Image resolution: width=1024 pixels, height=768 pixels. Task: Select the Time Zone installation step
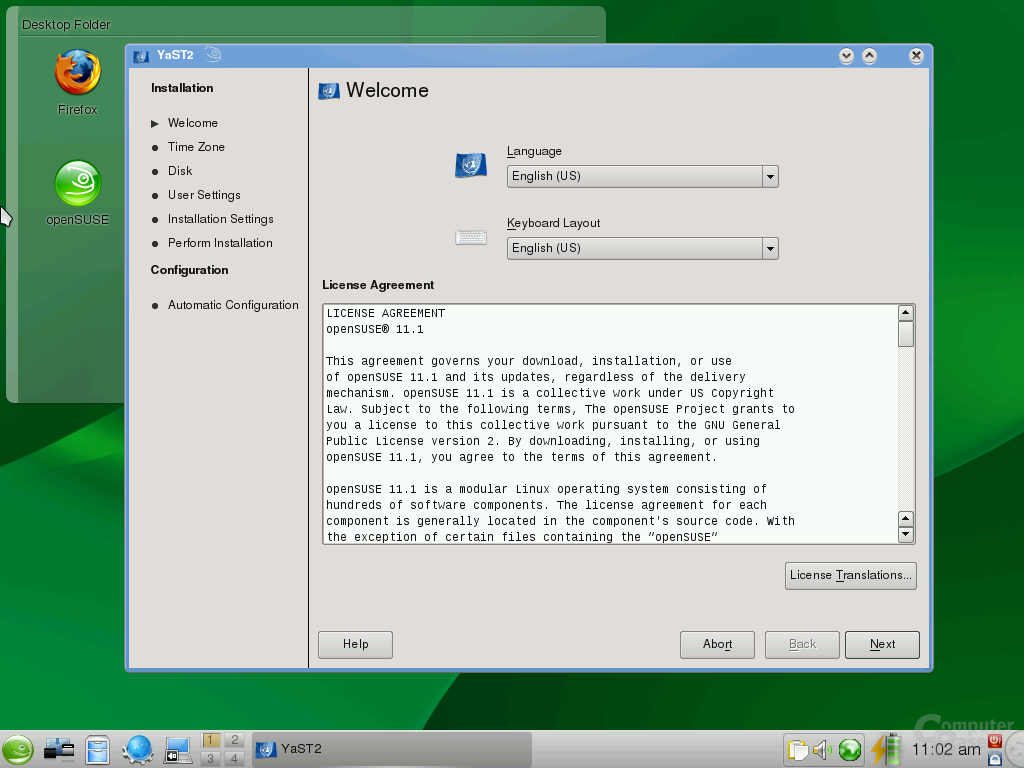click(x=195, y=147)
